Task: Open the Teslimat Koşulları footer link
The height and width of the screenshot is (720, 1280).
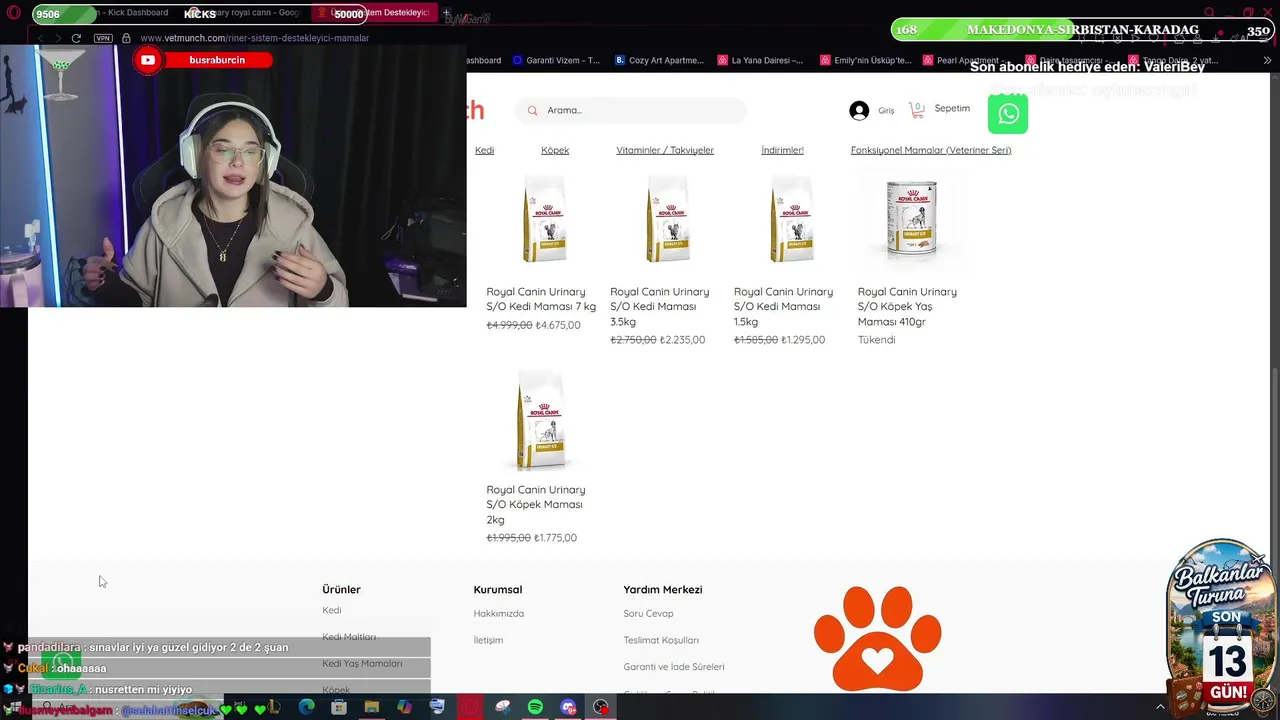Action: pos(661,640)
